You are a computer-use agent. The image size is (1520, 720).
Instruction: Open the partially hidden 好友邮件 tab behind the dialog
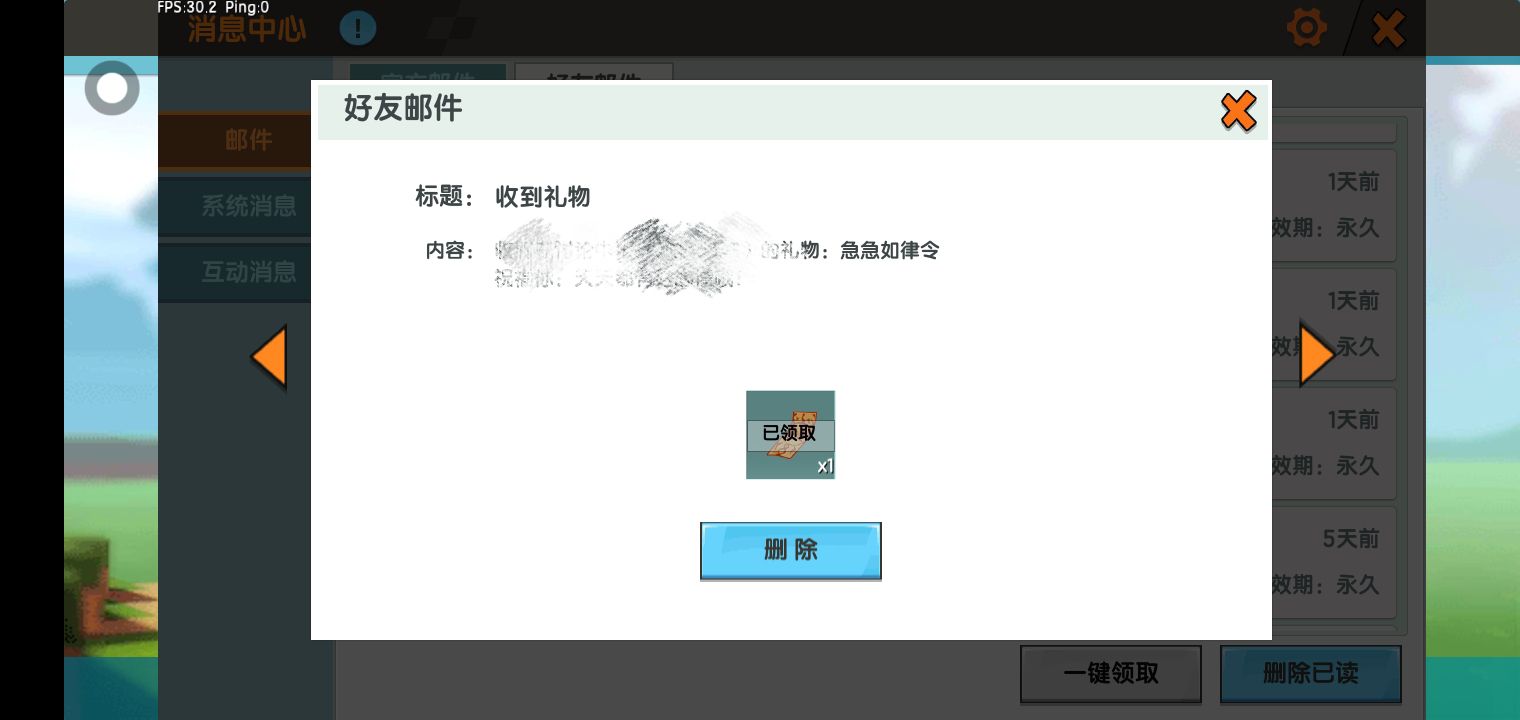pyautogui.click(x=594, y=72)
